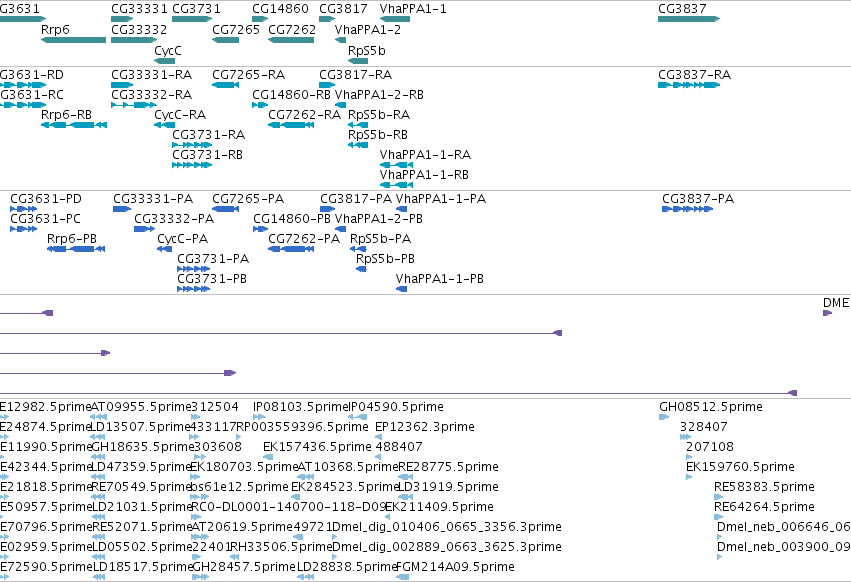Select the CG3837-RA transcript label
Image resolution: width=851 pixels, height=582 pixels.
pos(695,74)
